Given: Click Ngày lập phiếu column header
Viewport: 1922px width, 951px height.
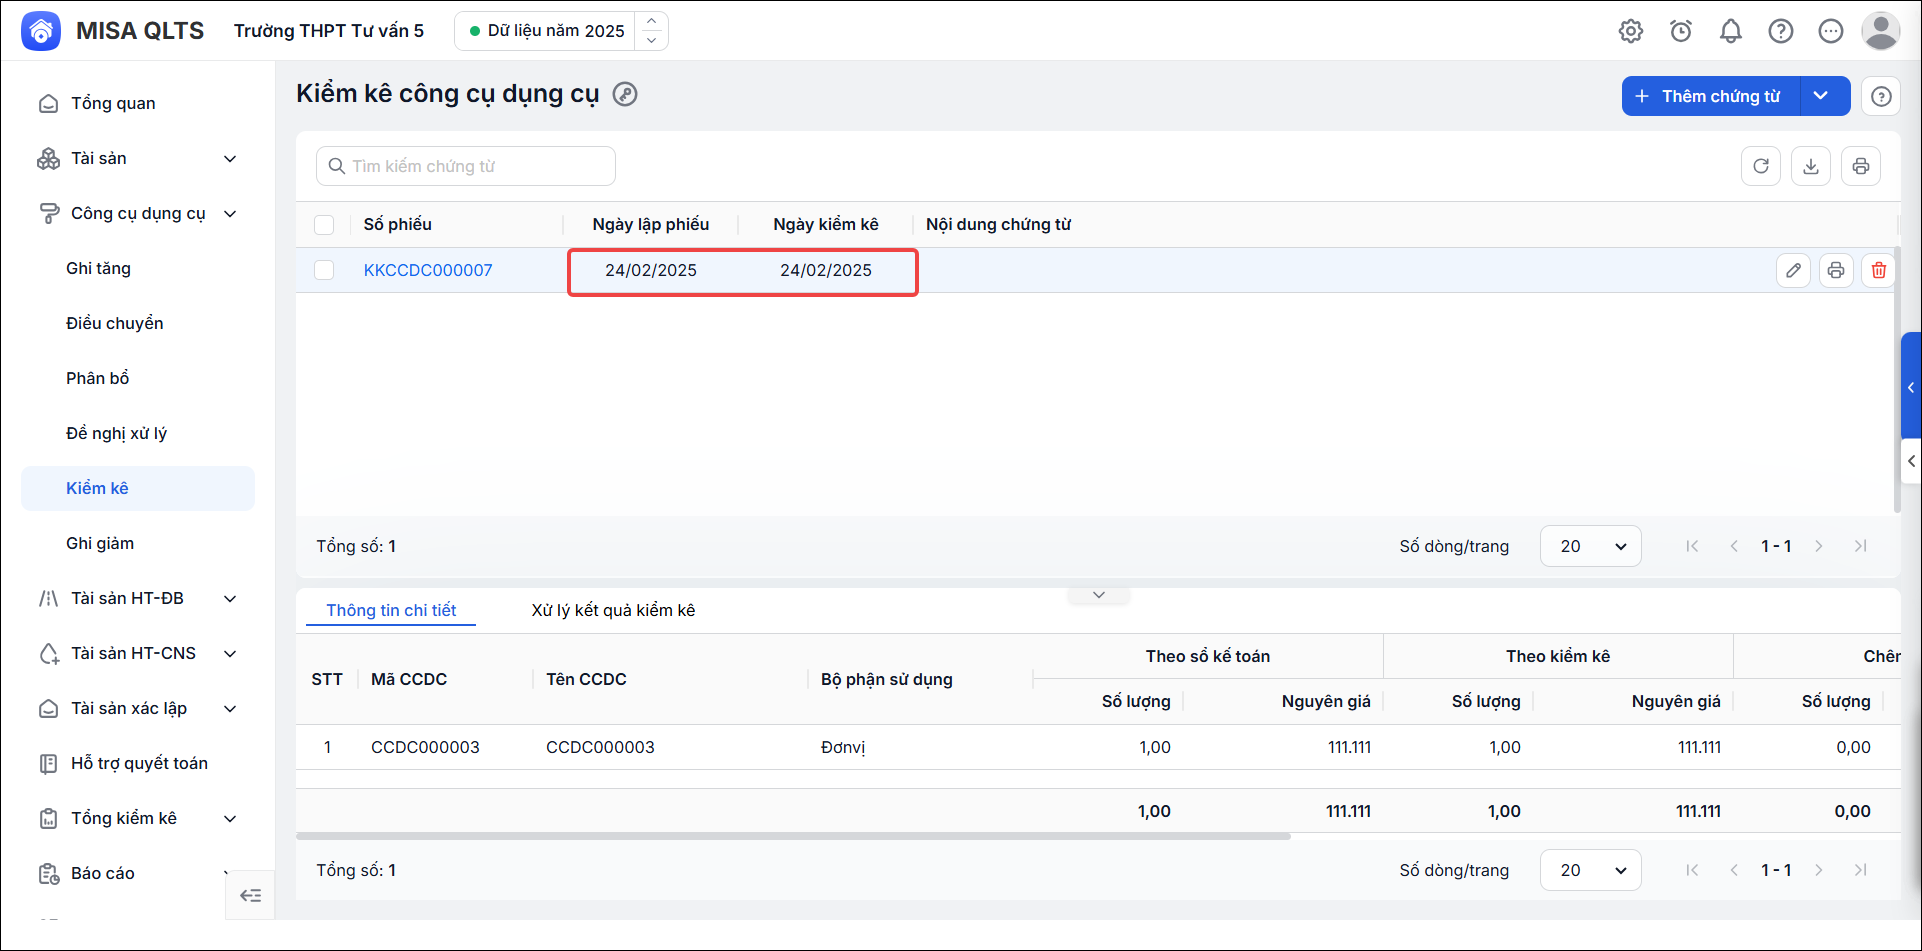Looking at the screenshot, I should (651, 224).
